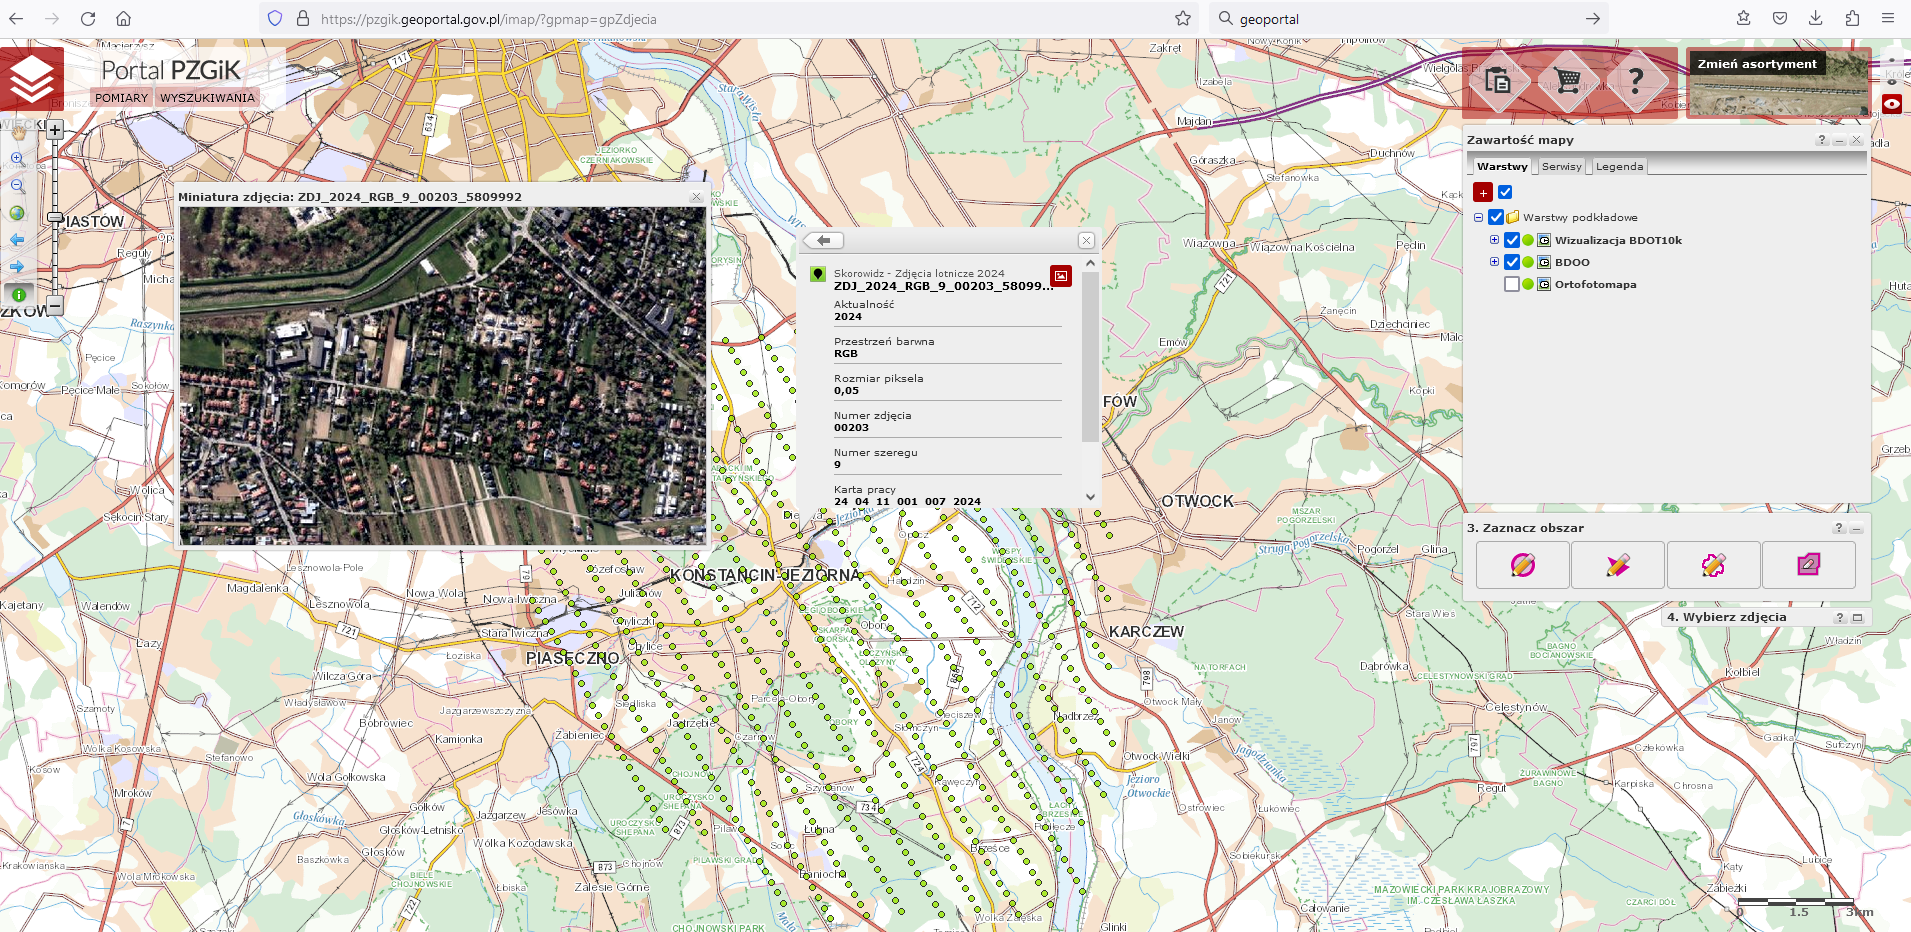Show full map extent with globe icon
This screenshot has height=932, width=1911.
click(17, 213)
